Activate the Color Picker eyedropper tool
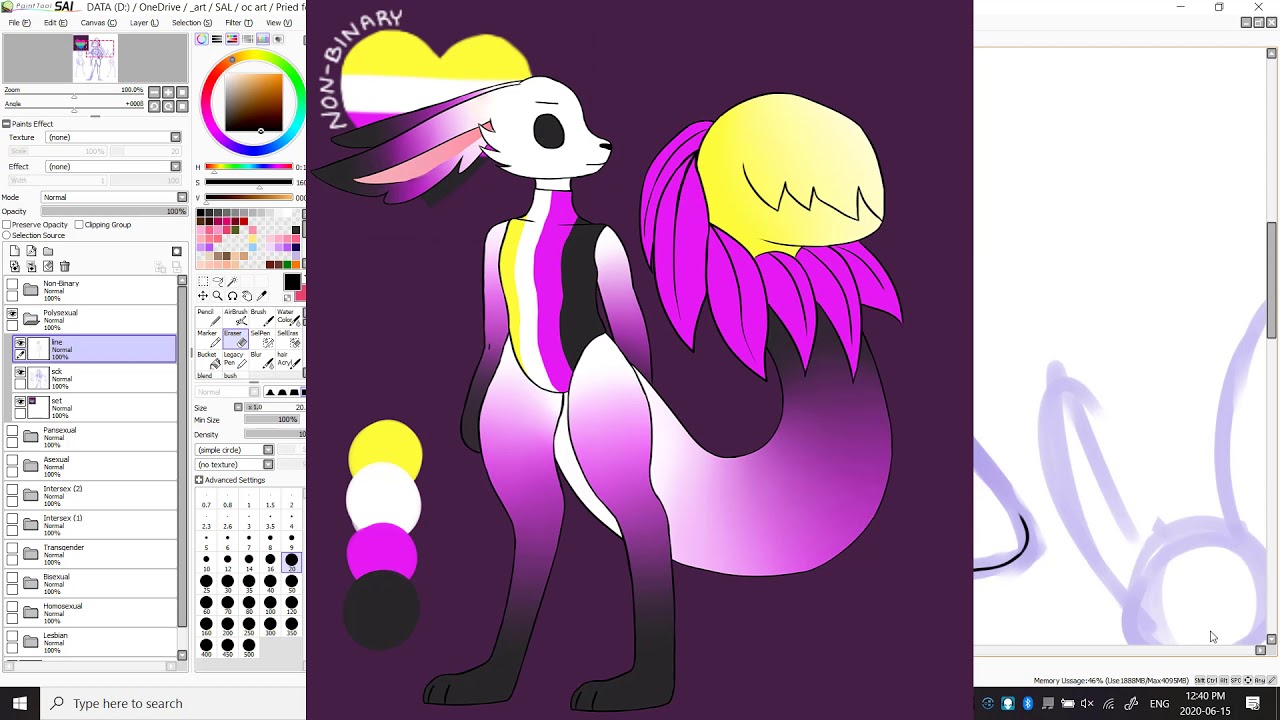 262,296
